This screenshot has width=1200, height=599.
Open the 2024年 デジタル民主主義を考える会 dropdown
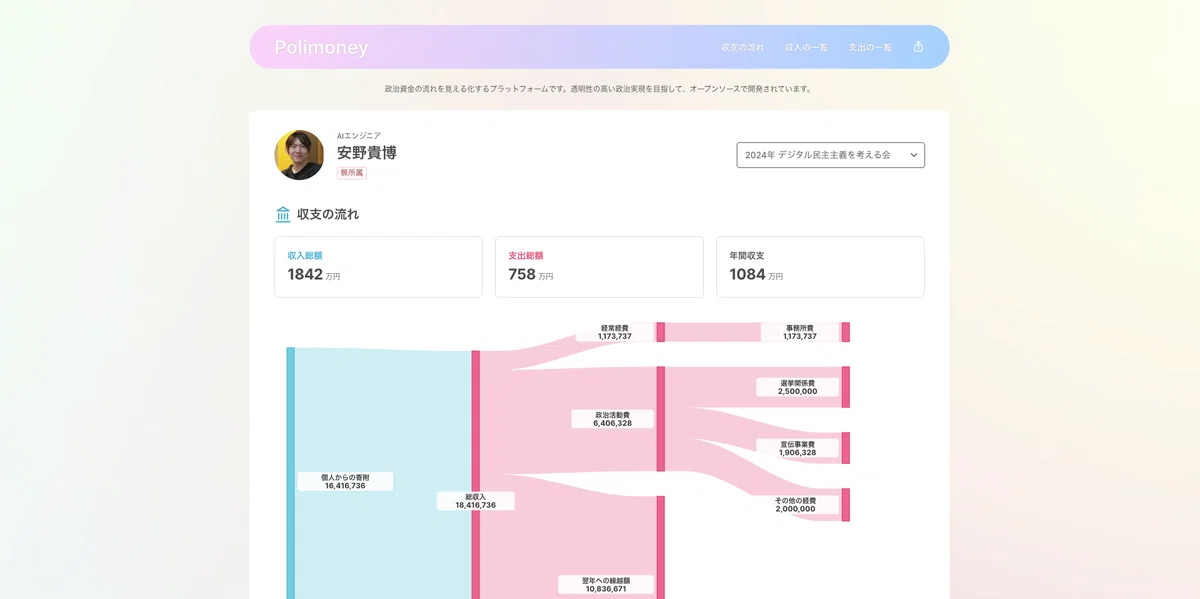[830, 155]
